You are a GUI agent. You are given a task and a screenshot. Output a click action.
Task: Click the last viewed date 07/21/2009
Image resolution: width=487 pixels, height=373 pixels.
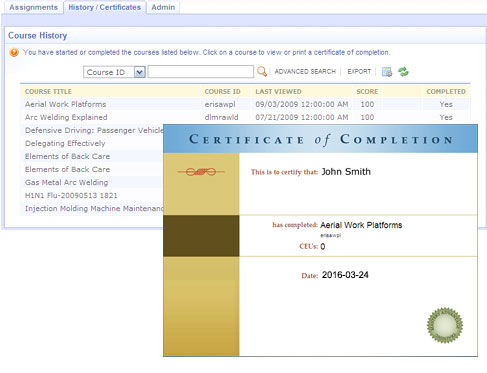pos(302,117)
